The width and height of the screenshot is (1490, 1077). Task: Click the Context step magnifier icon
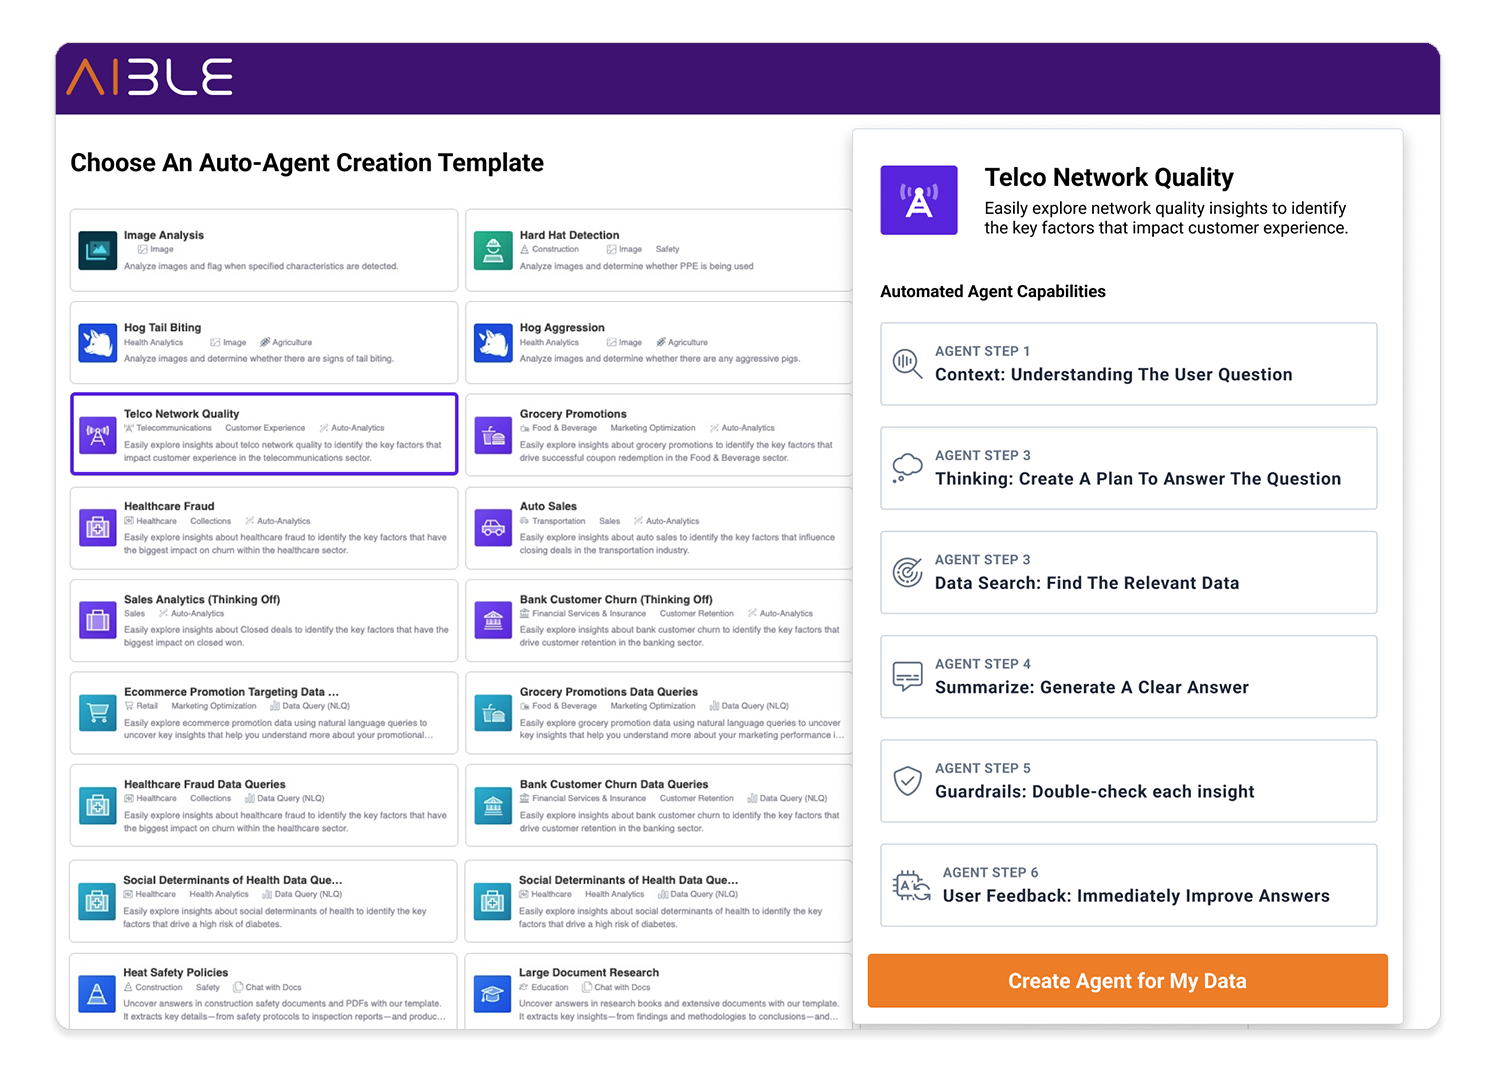[x=907, y=363]
